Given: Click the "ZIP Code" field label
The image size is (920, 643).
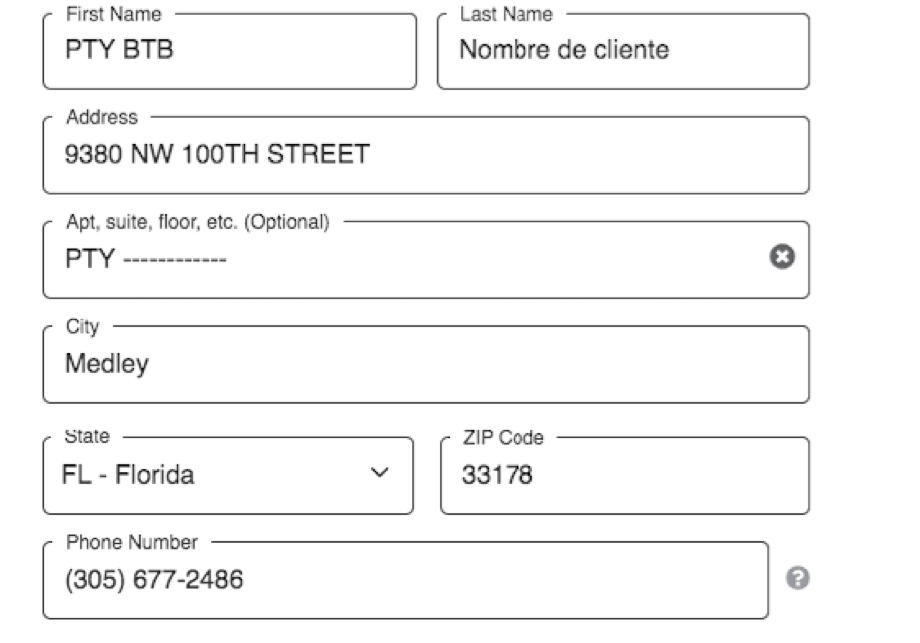Looking at the screenshot, I should [x=503, y=437].
